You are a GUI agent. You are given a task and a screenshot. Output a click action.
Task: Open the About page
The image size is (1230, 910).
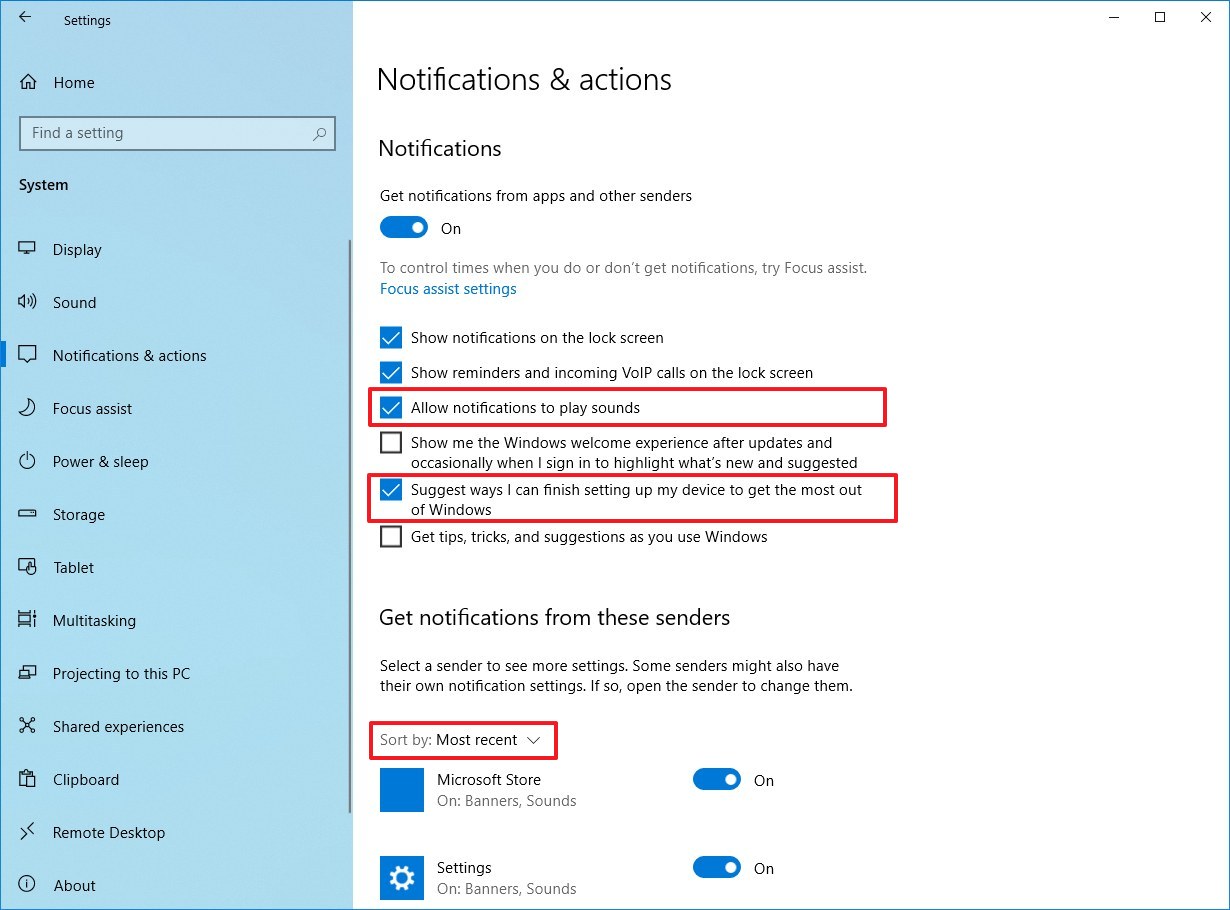point(74,886)
